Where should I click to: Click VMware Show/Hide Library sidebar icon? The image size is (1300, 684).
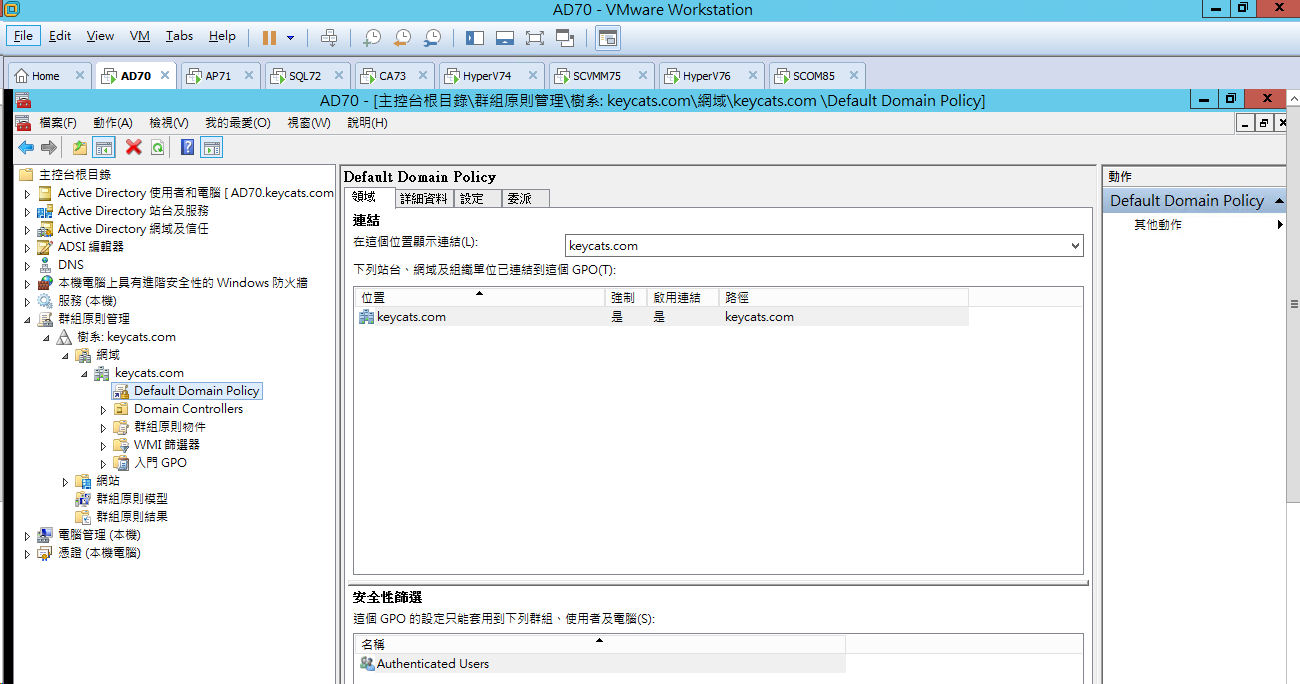pos(475,37)
